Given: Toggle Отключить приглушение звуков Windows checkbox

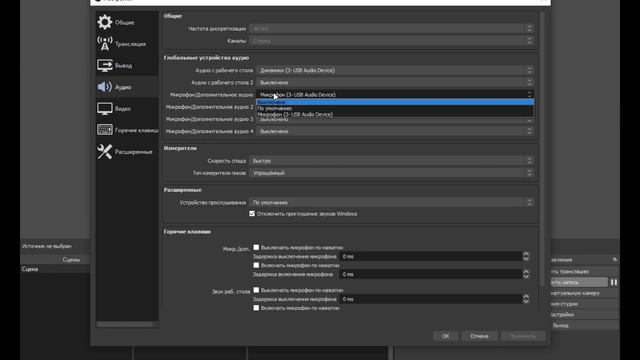Looking at the screenshot, I should [x=252, y=213].
